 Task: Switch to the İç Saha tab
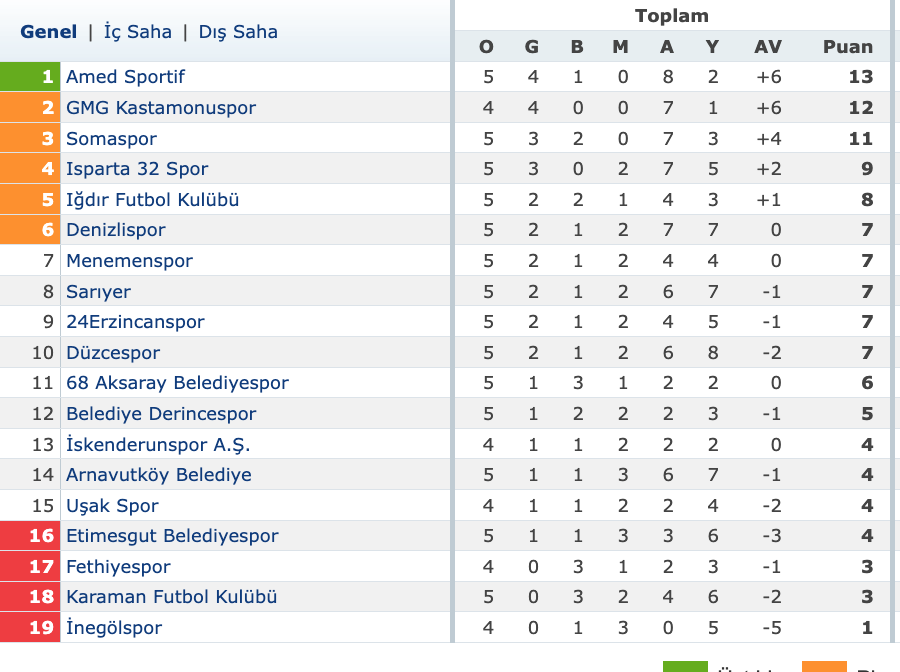138,32
